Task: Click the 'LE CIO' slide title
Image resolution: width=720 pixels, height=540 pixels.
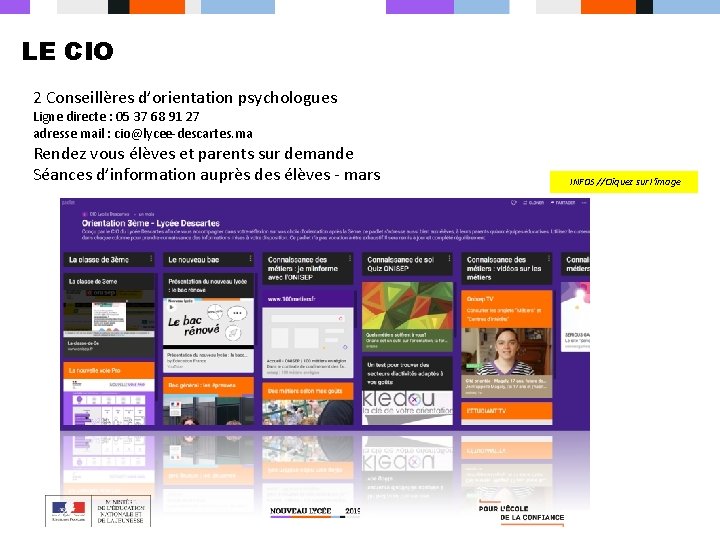Action: tap(68, 51)
